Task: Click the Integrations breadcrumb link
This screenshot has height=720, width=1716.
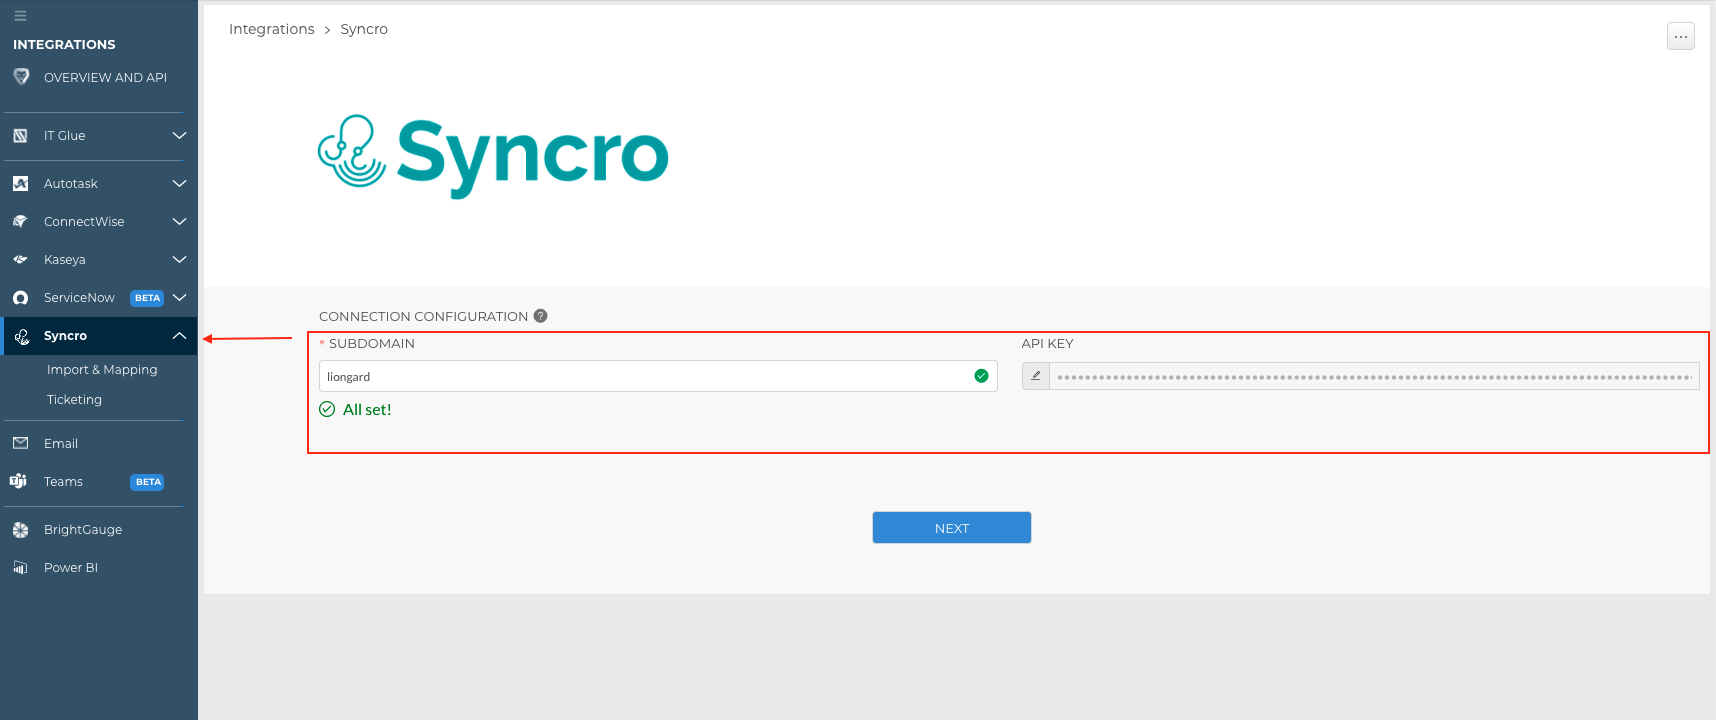Action: (x=271, y=29)
